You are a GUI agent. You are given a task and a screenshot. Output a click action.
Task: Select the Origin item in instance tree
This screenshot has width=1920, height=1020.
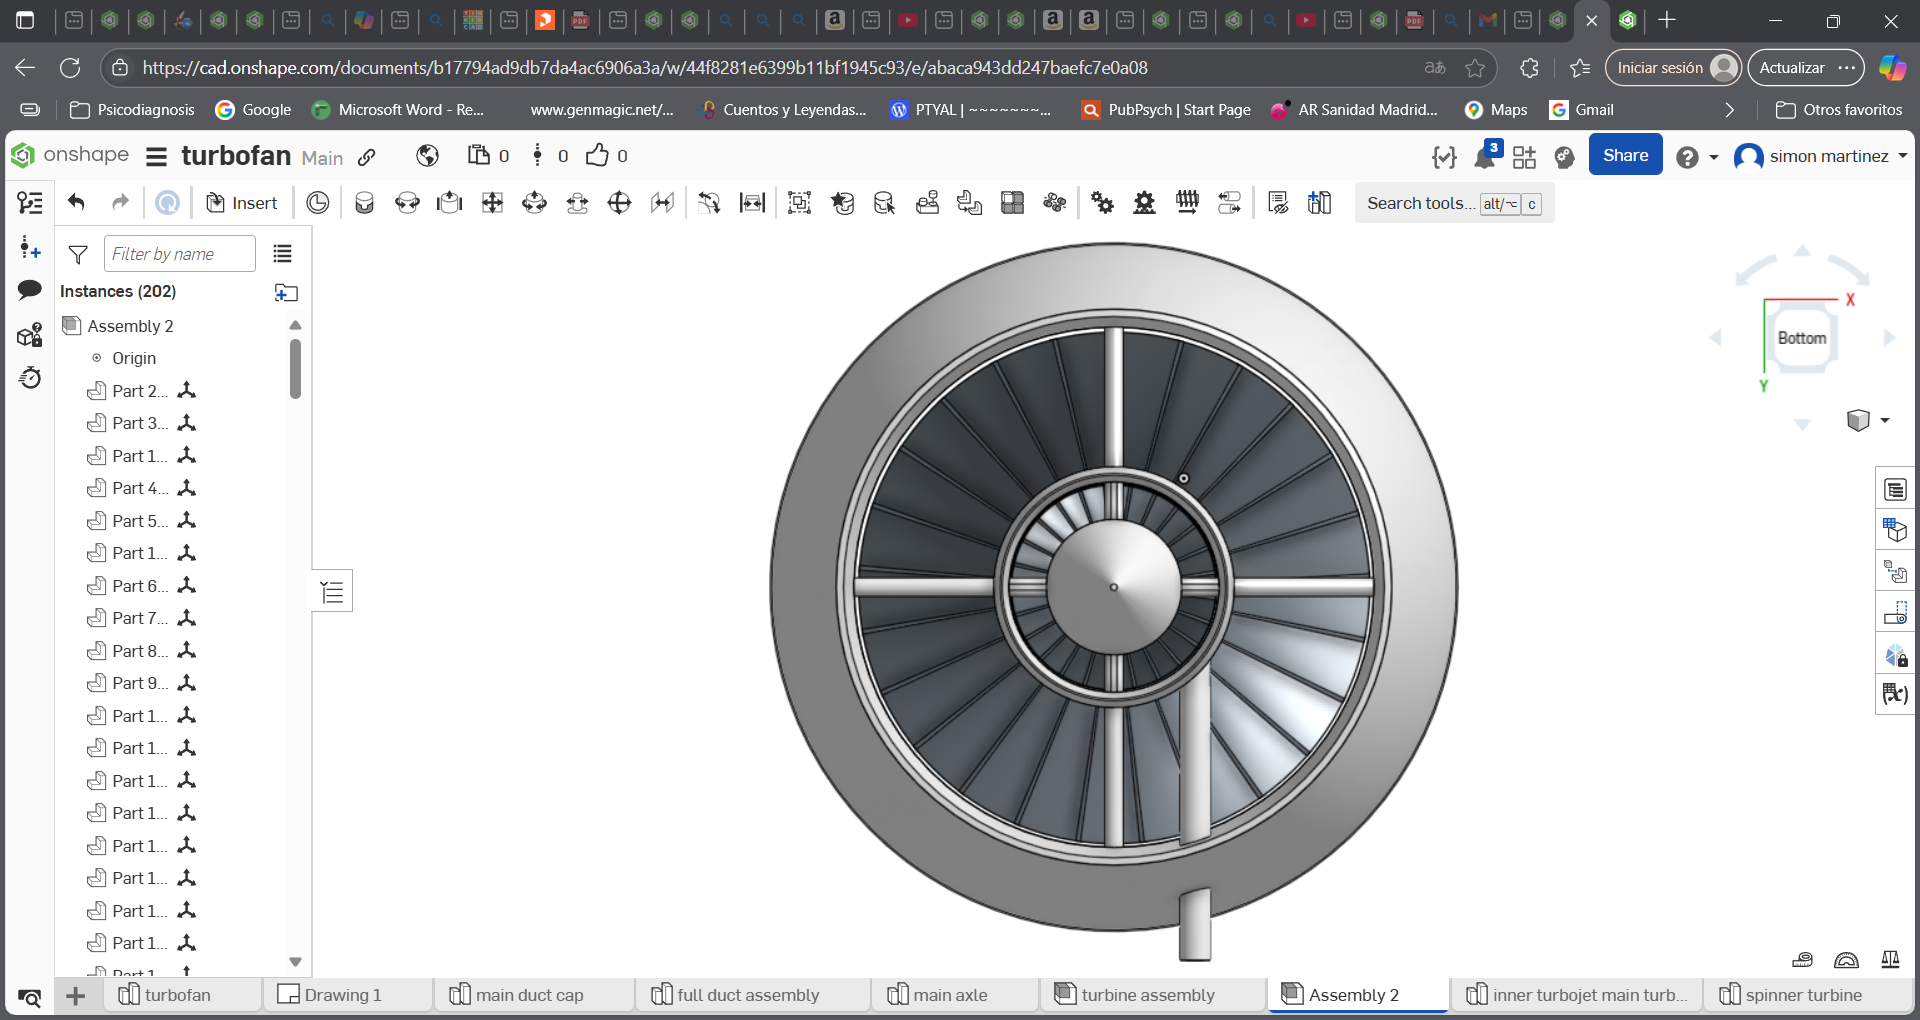(134, 358)
